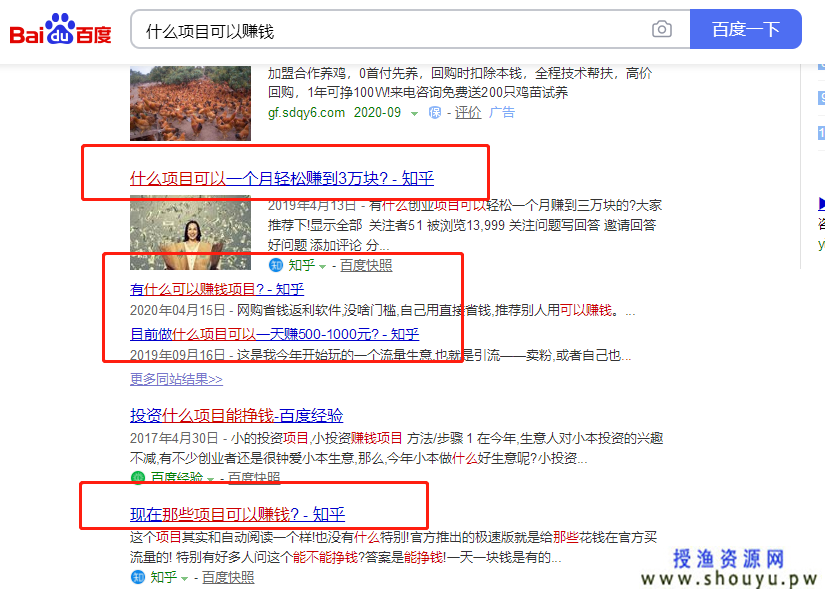Open link 有什么可以赚钱项目? - 知乎
The width and height of the screenshot is (825, 598).
pos(217,289)
